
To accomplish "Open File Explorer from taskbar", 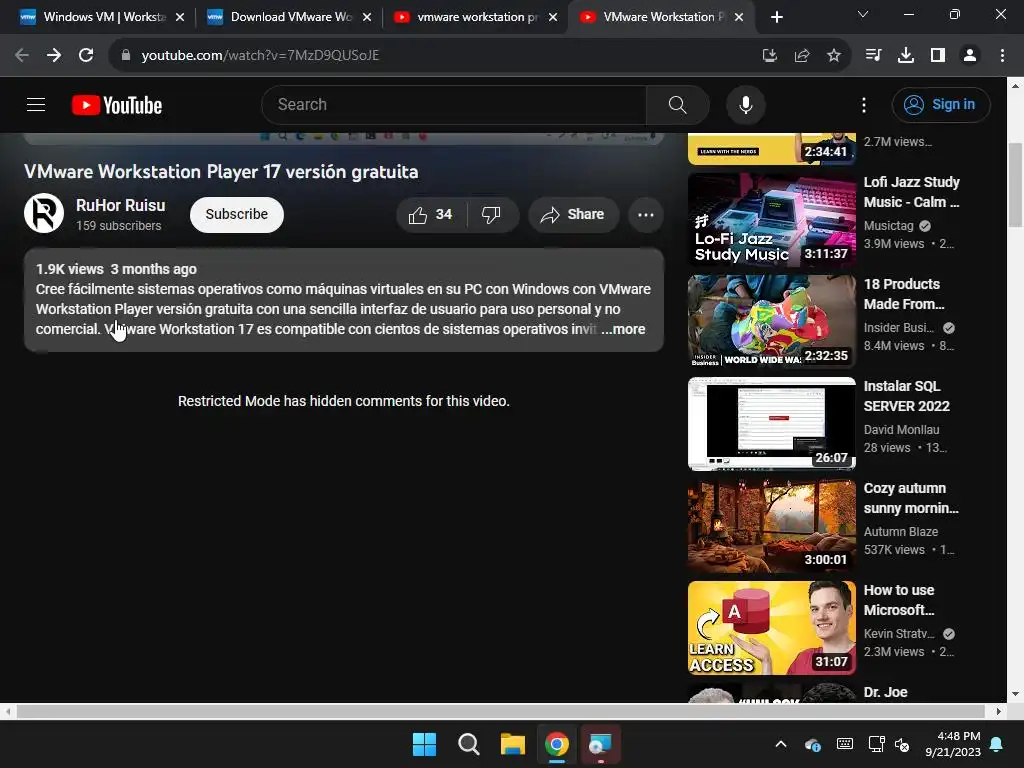I will click(513, 744).
